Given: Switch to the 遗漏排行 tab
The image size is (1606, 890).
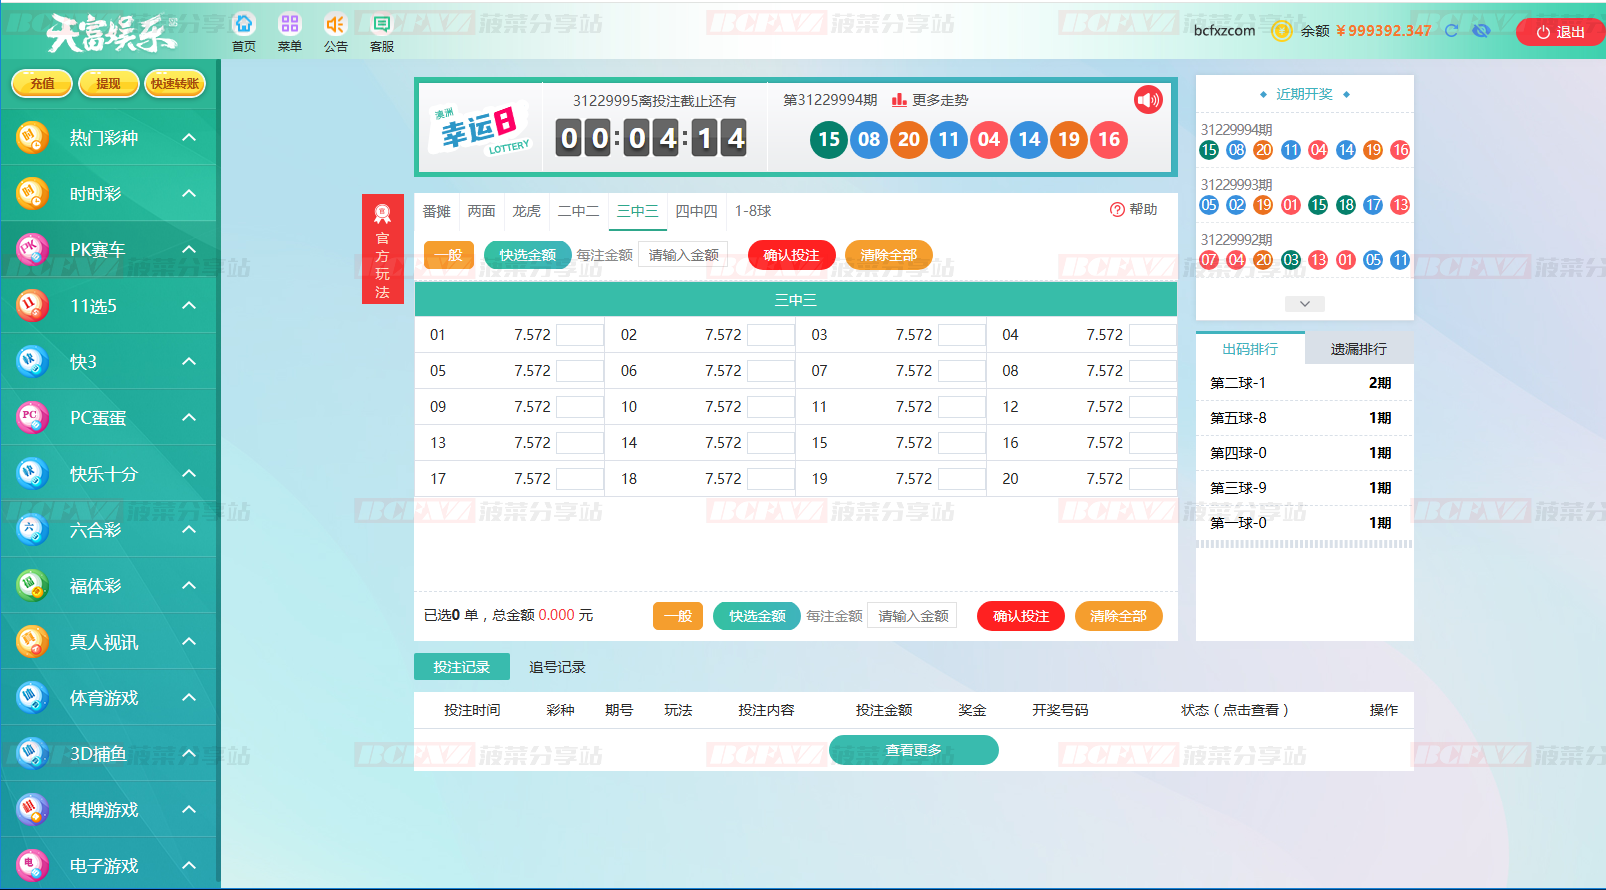Looking at the screenshot, I should 1358,349.
